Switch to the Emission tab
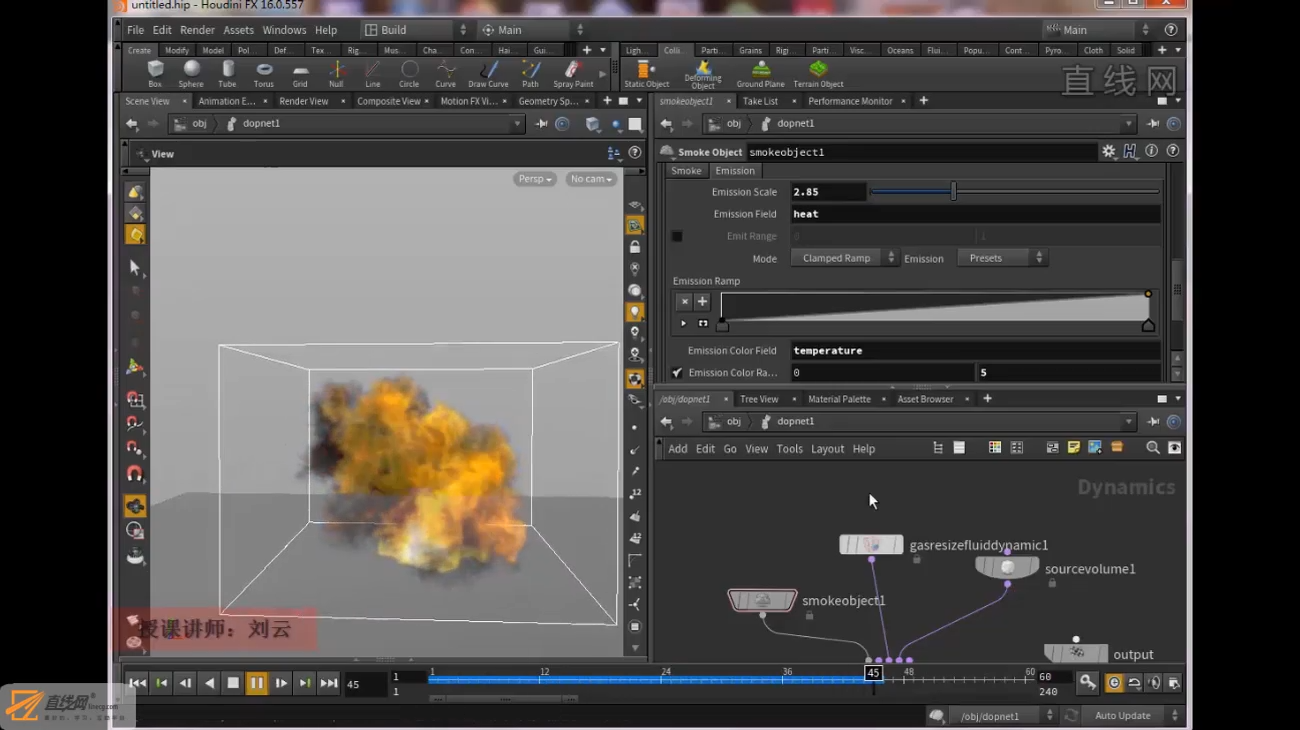Image resolution: width=1300 pixels, height=730 pixels. (735, 171)
